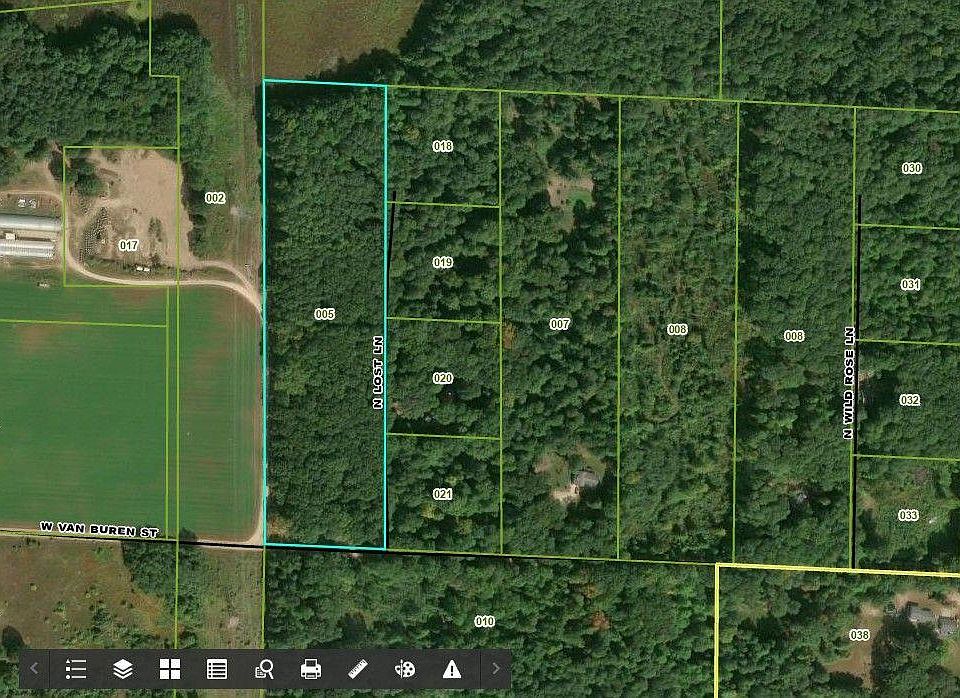Click the warning disclaimer icon
960x698 pixels.
pyautogui.click(x=452, y=669)
